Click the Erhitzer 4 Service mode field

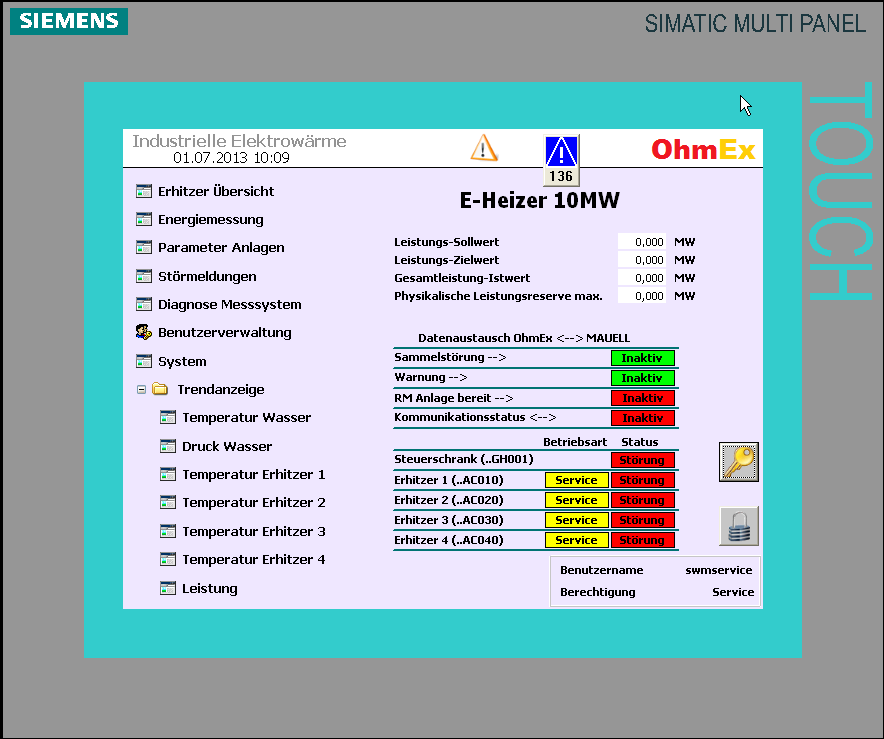click(576, 540)
